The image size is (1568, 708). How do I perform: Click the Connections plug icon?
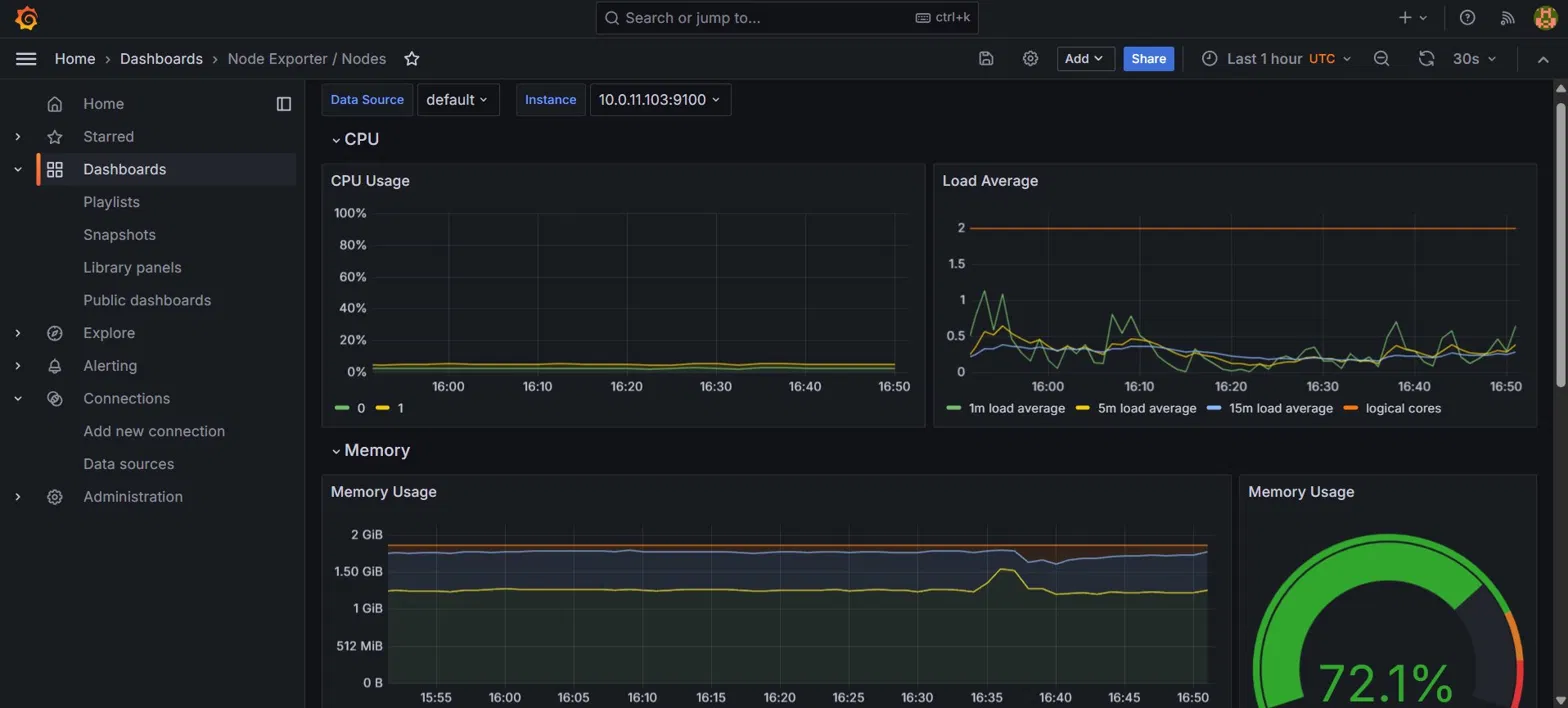(x=55, y=399)
